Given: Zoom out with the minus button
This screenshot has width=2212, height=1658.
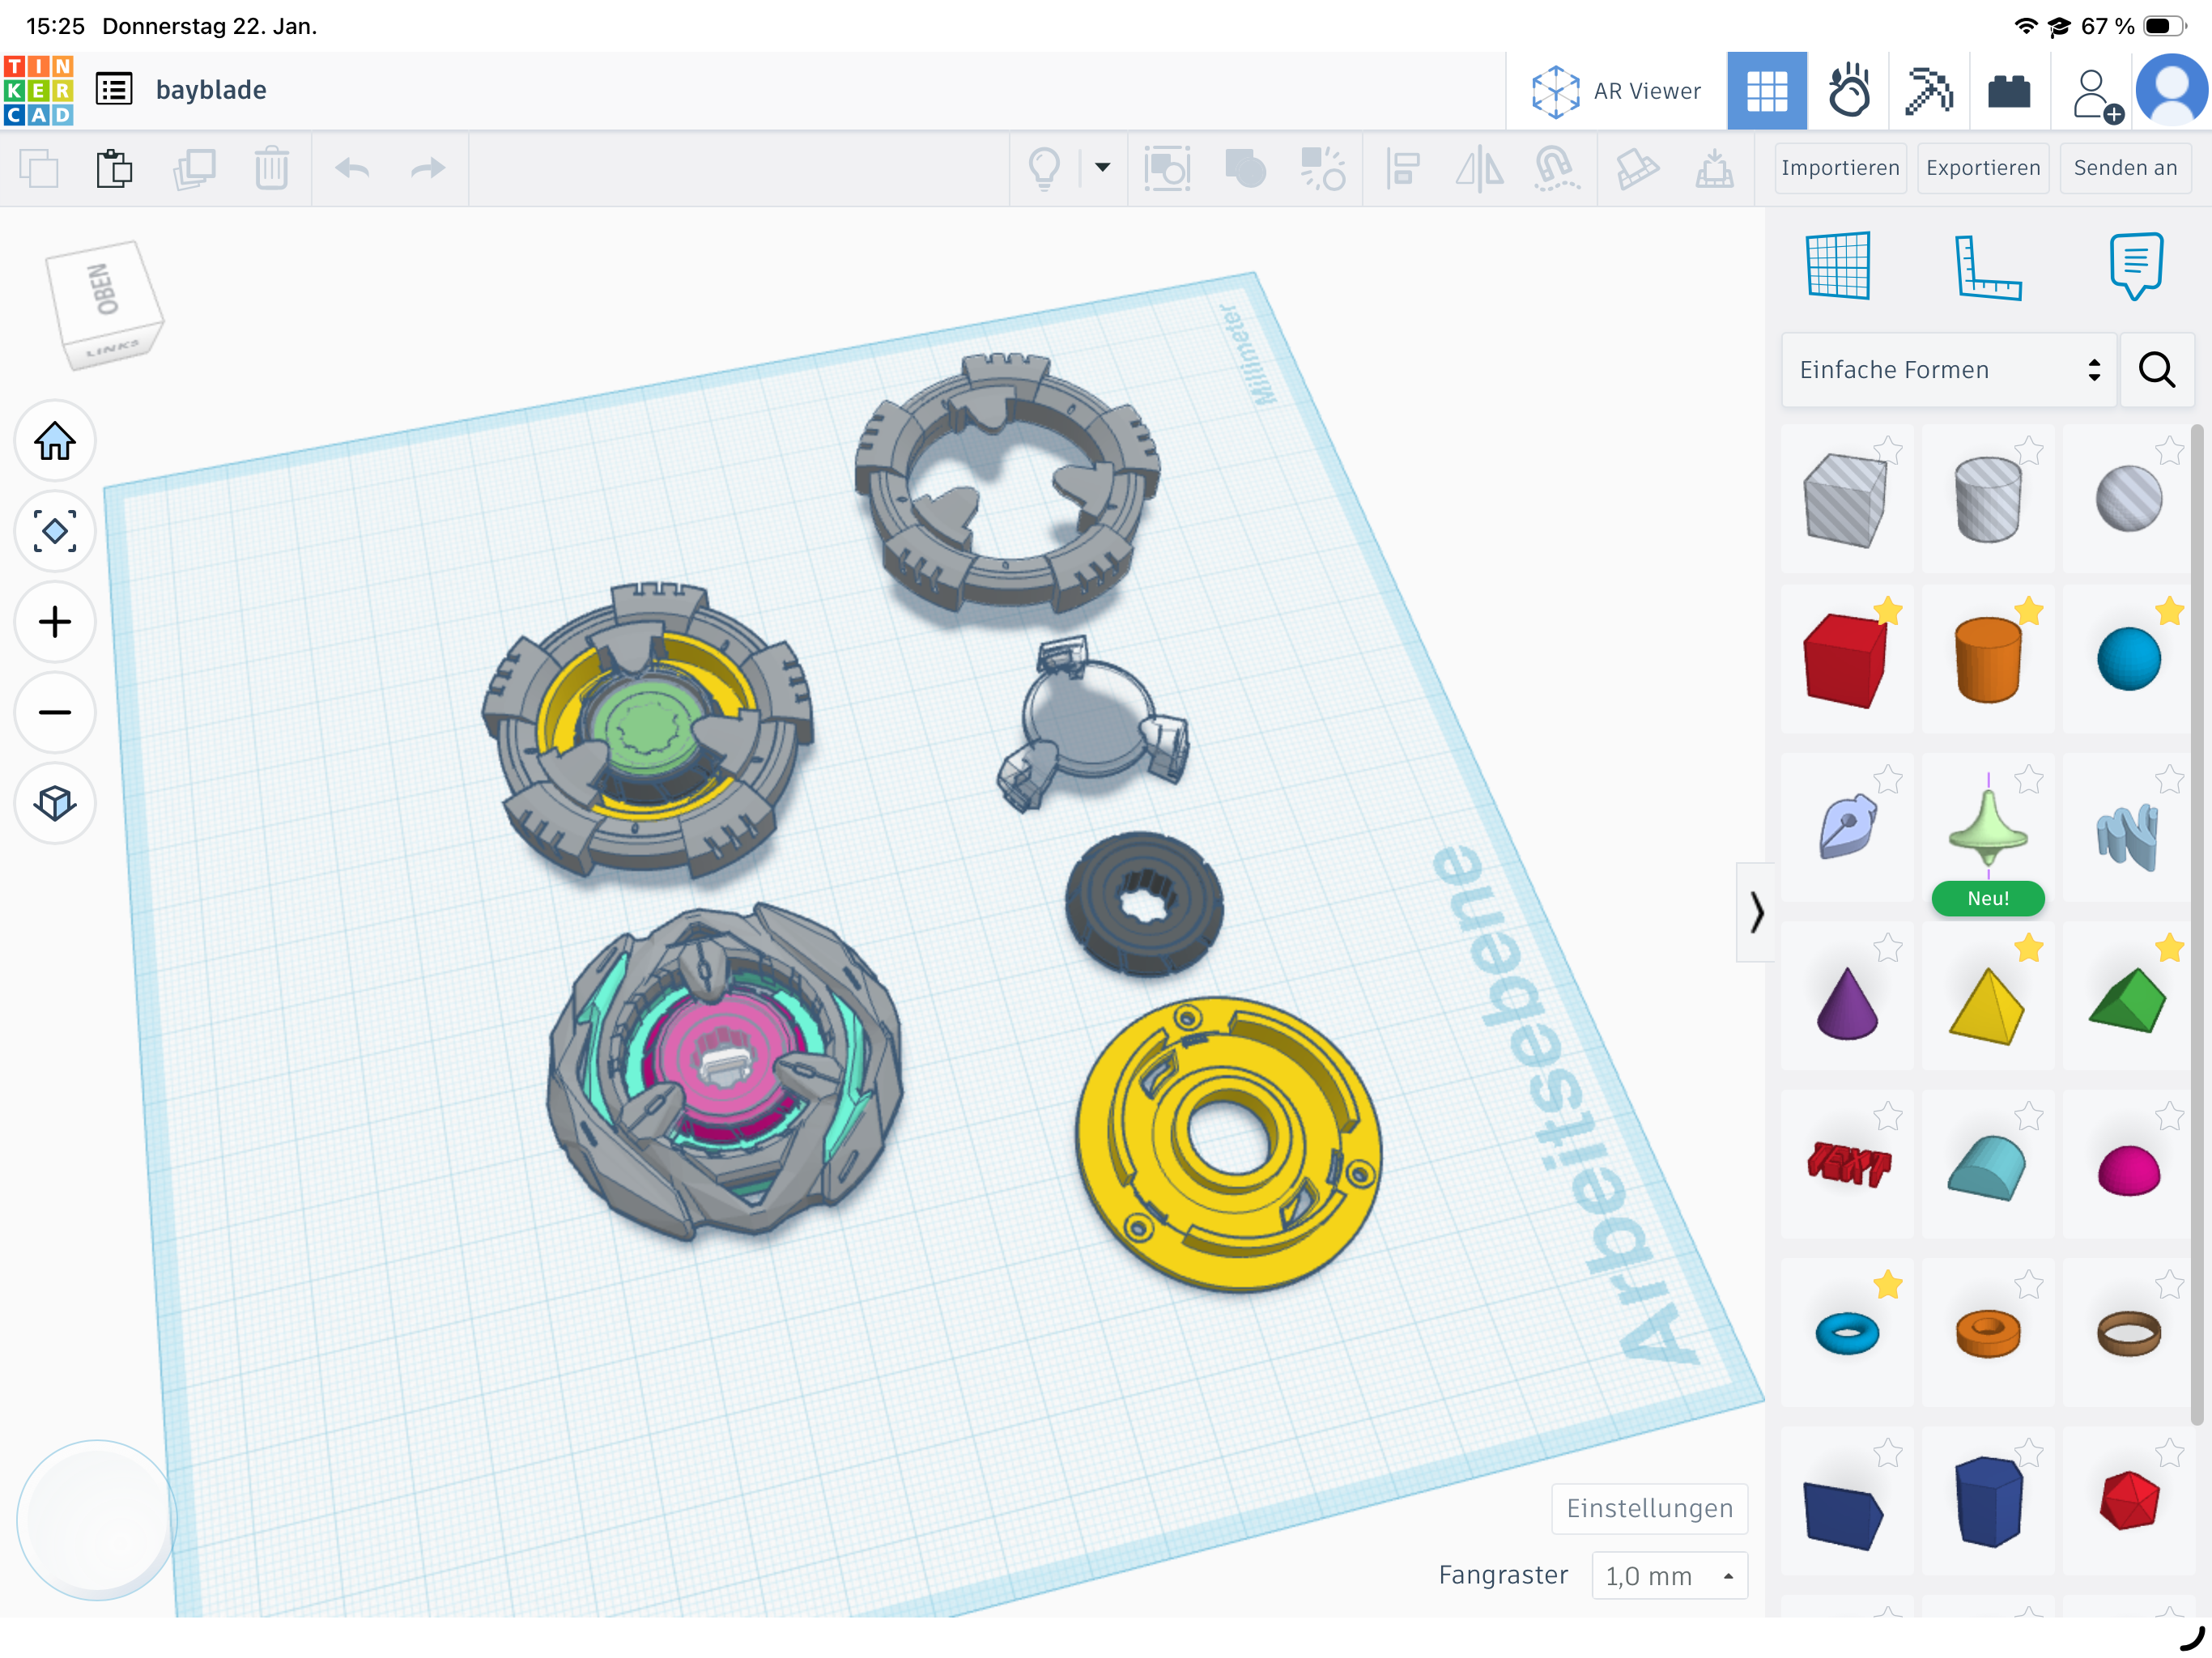Looking at the screenshot, I should pyautogui.click(x=55, y=712).
